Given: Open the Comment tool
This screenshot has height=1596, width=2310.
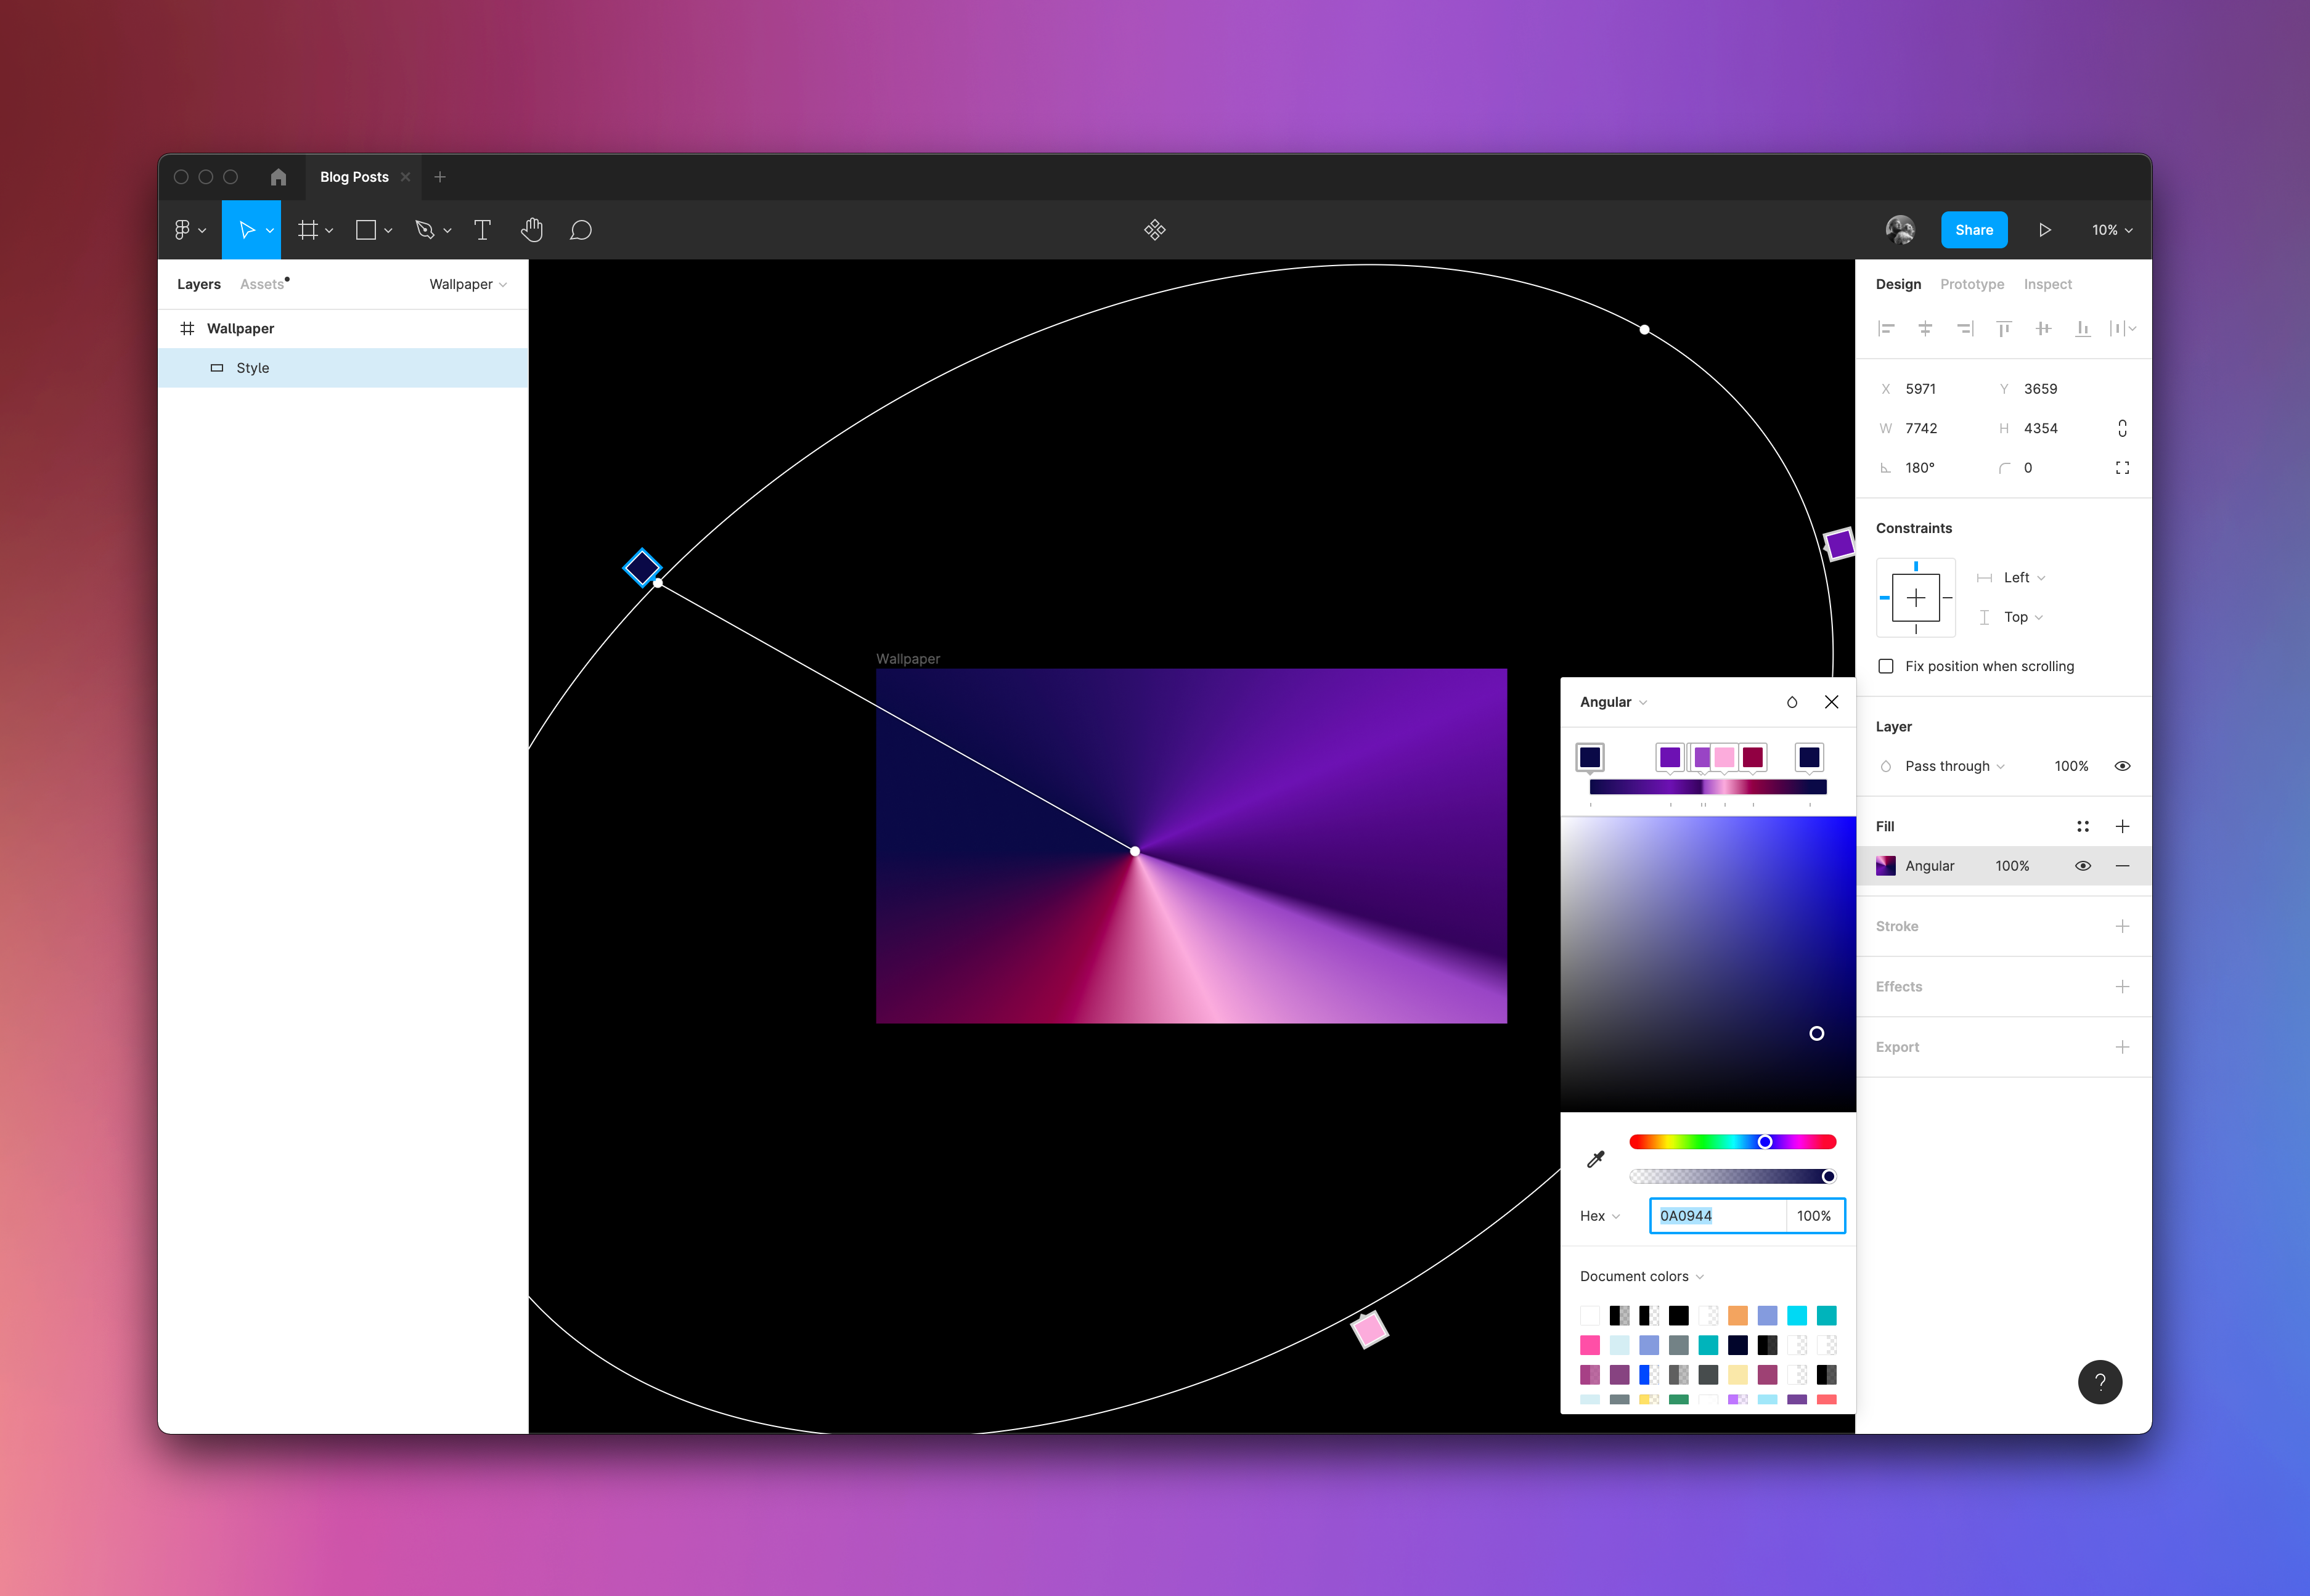Looking at the screenshot, I should pos(580,229).
